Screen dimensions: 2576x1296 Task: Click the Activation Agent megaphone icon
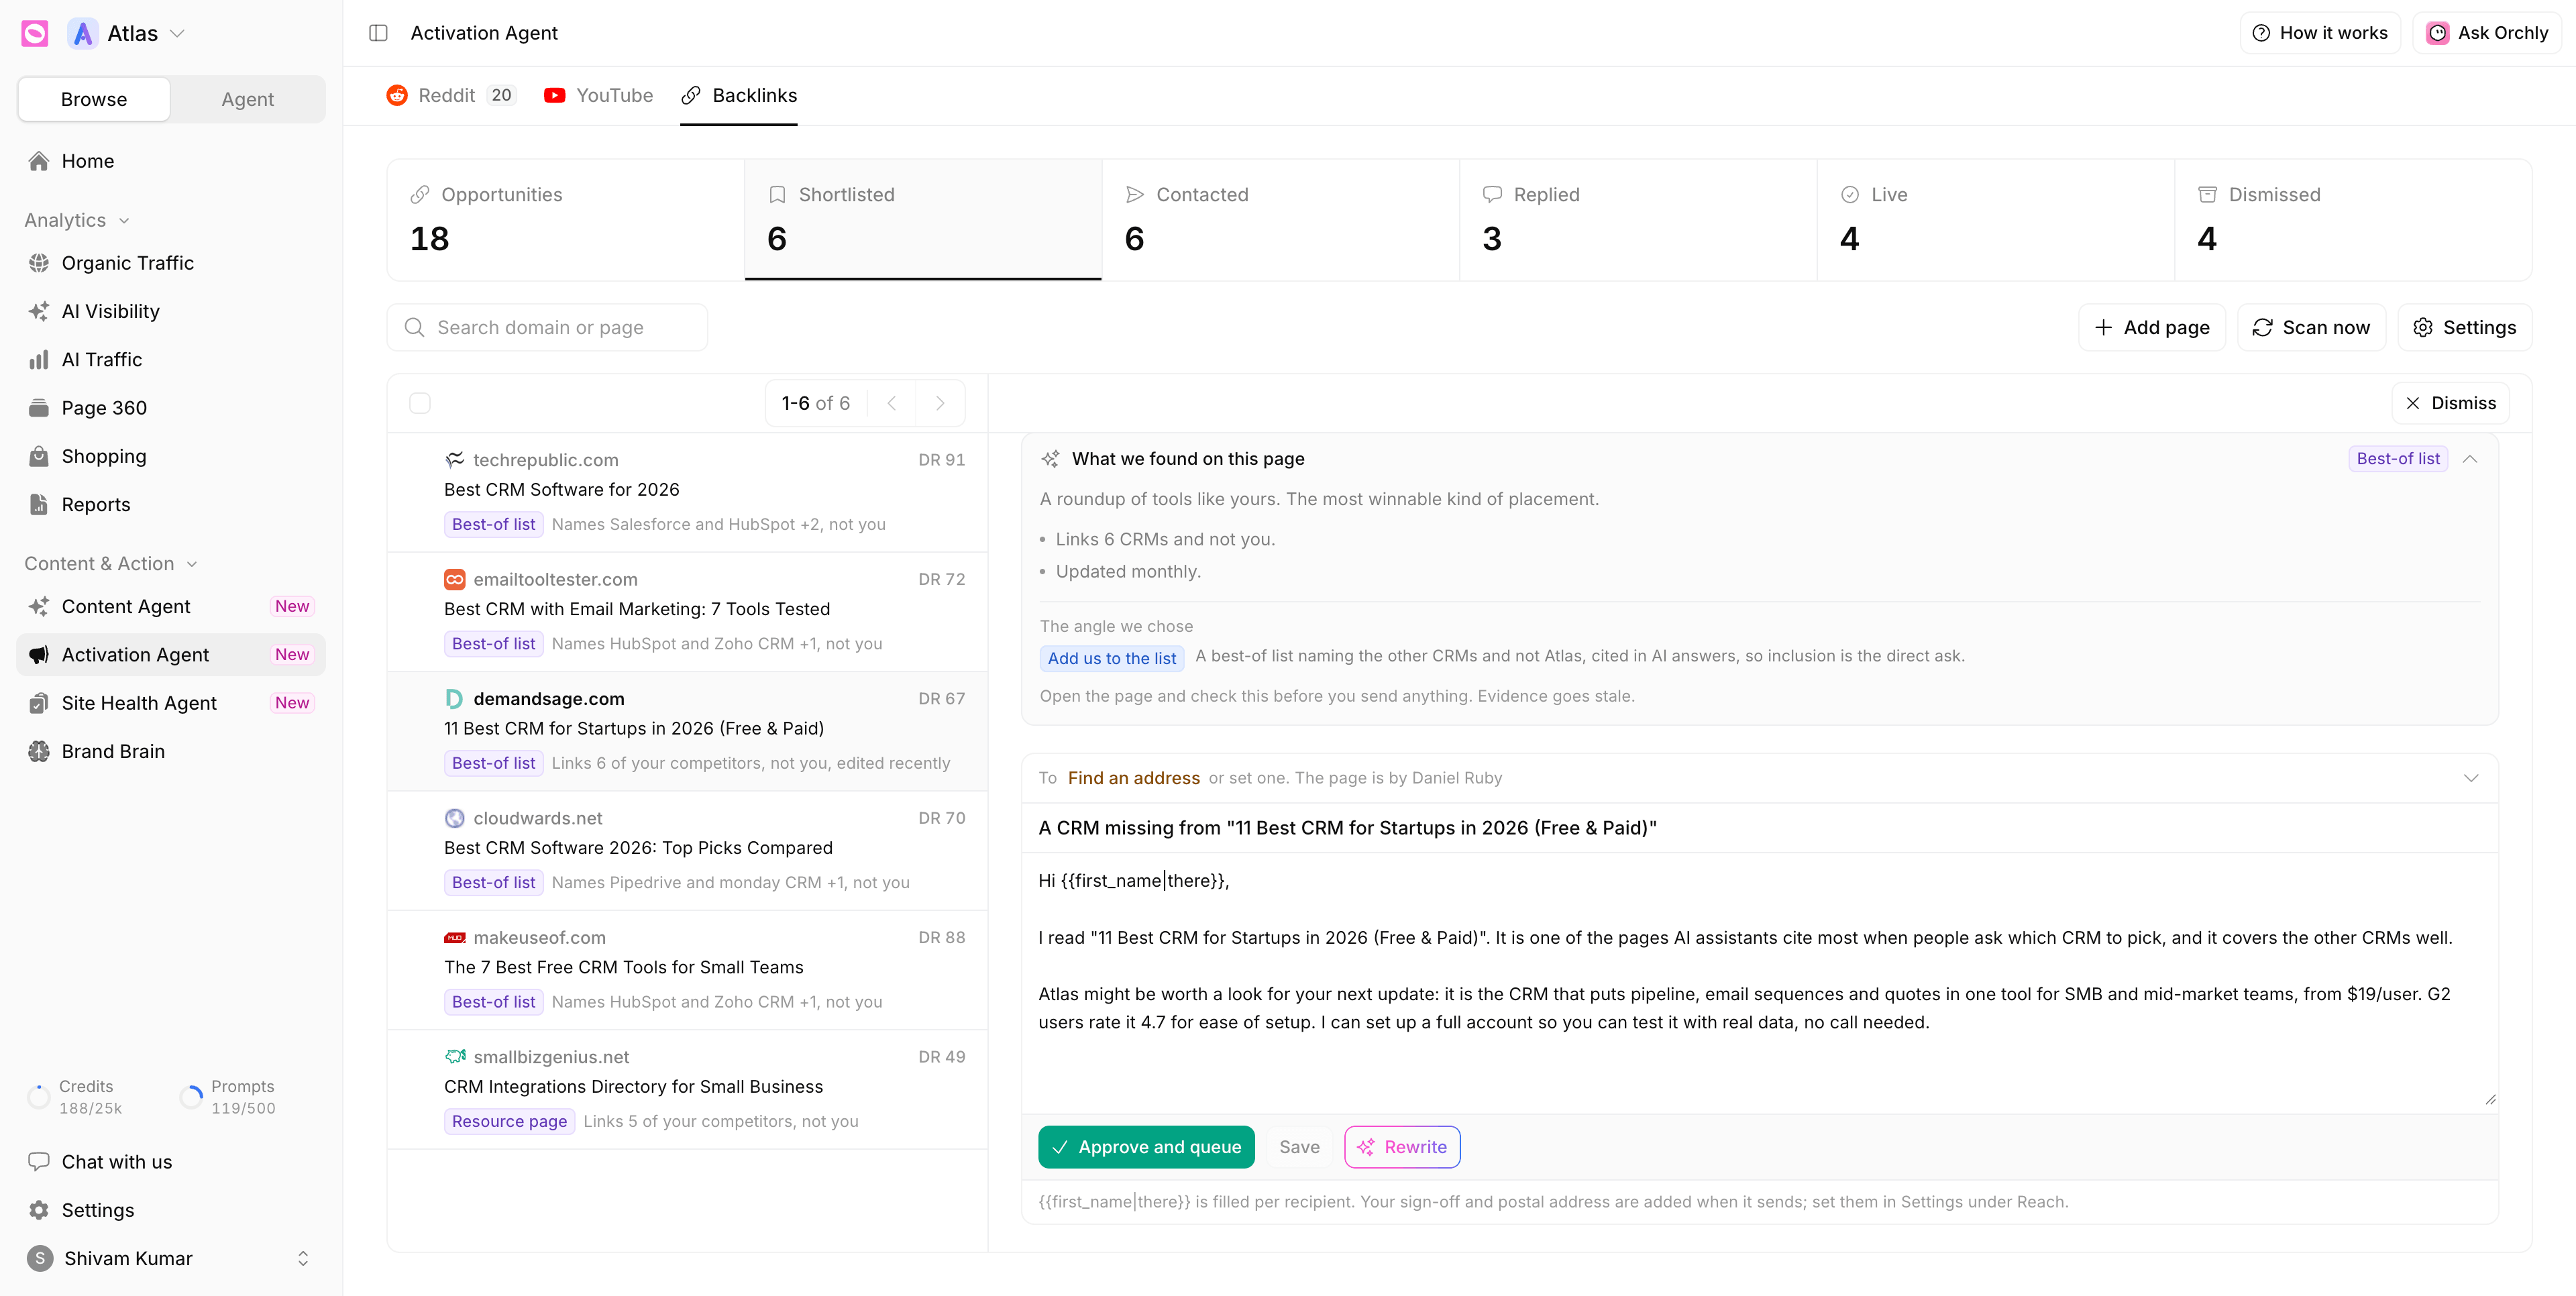(39, 655)
